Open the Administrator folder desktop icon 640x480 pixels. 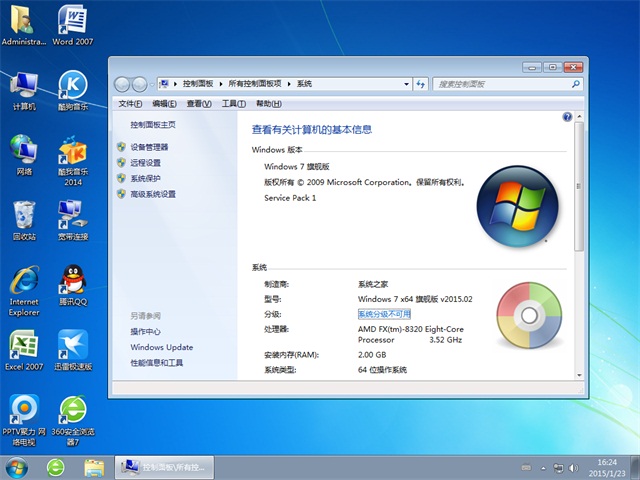(24, 24)
